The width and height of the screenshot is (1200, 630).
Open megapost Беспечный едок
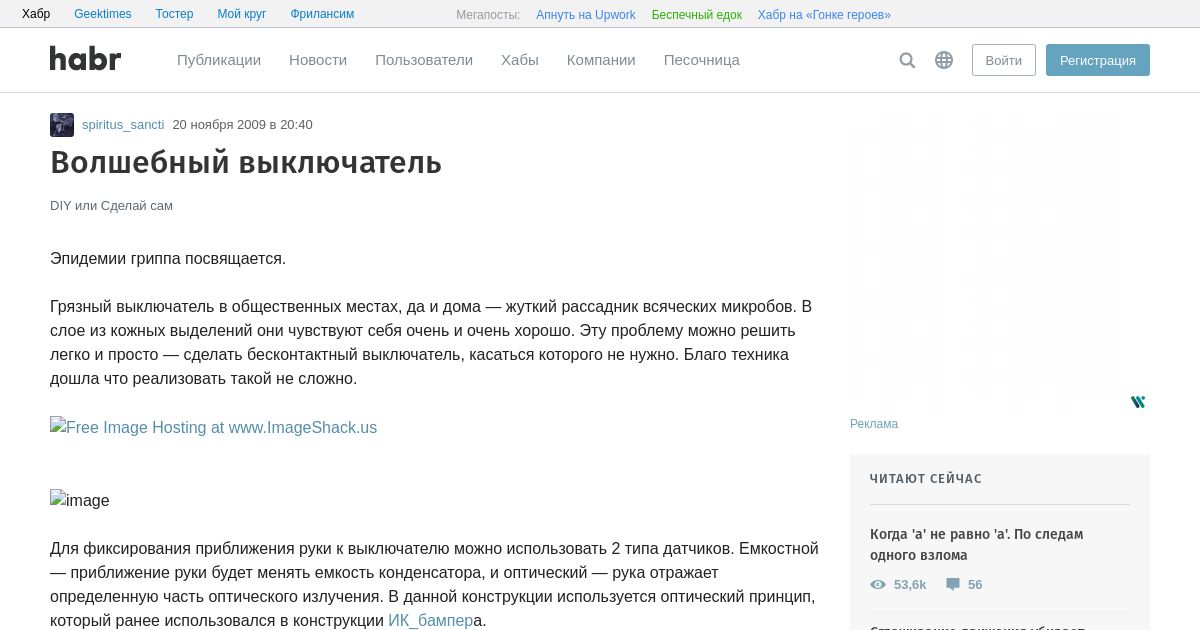pos(697,15)
